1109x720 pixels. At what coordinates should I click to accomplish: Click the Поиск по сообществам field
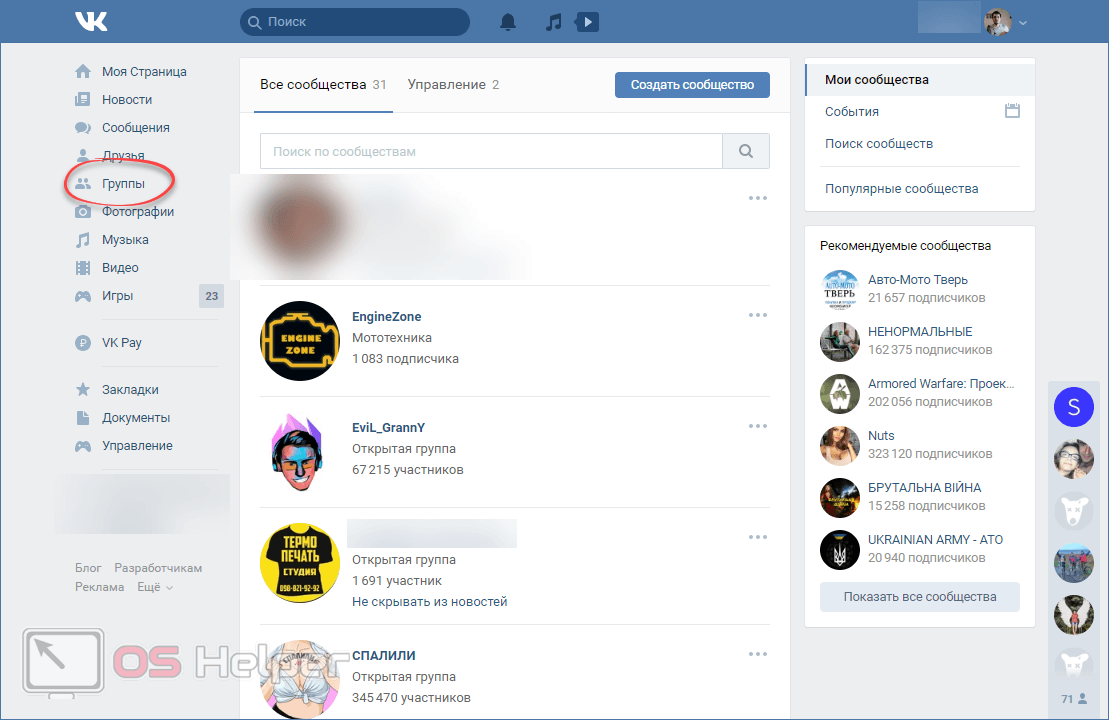pos(491,151)
